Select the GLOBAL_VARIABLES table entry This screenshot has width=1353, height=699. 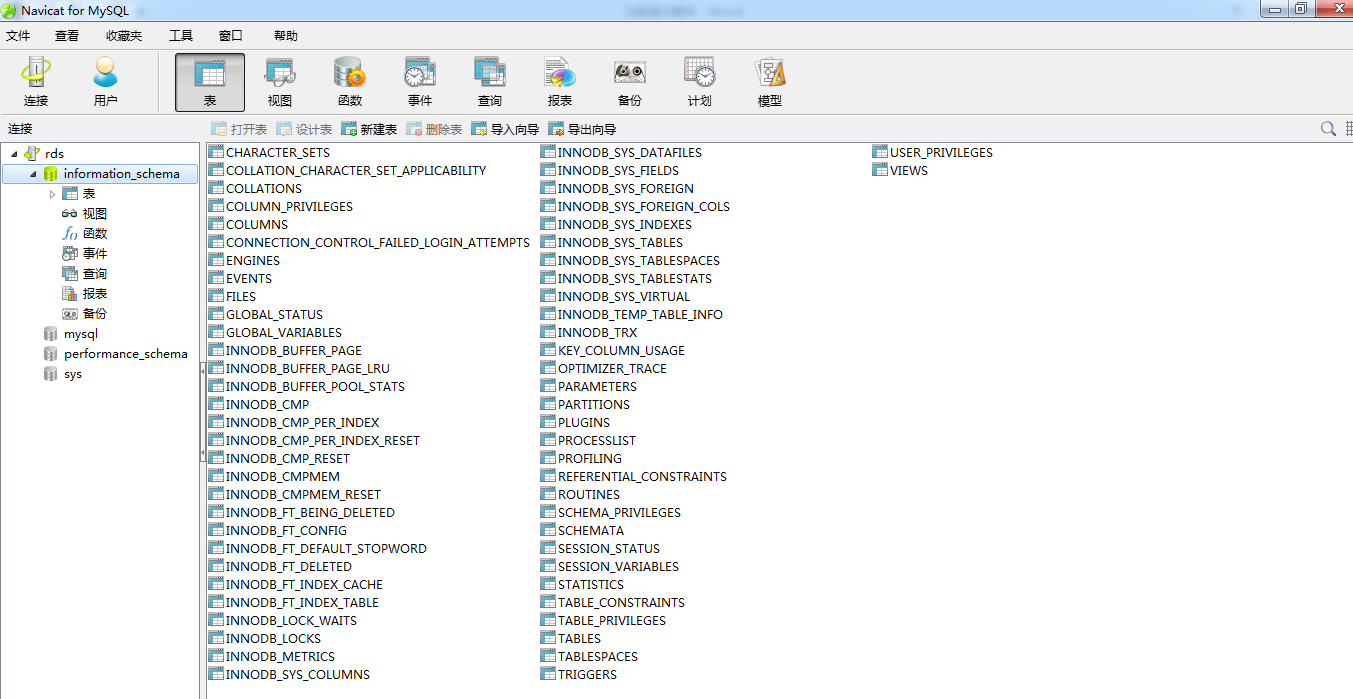(276, 333)
